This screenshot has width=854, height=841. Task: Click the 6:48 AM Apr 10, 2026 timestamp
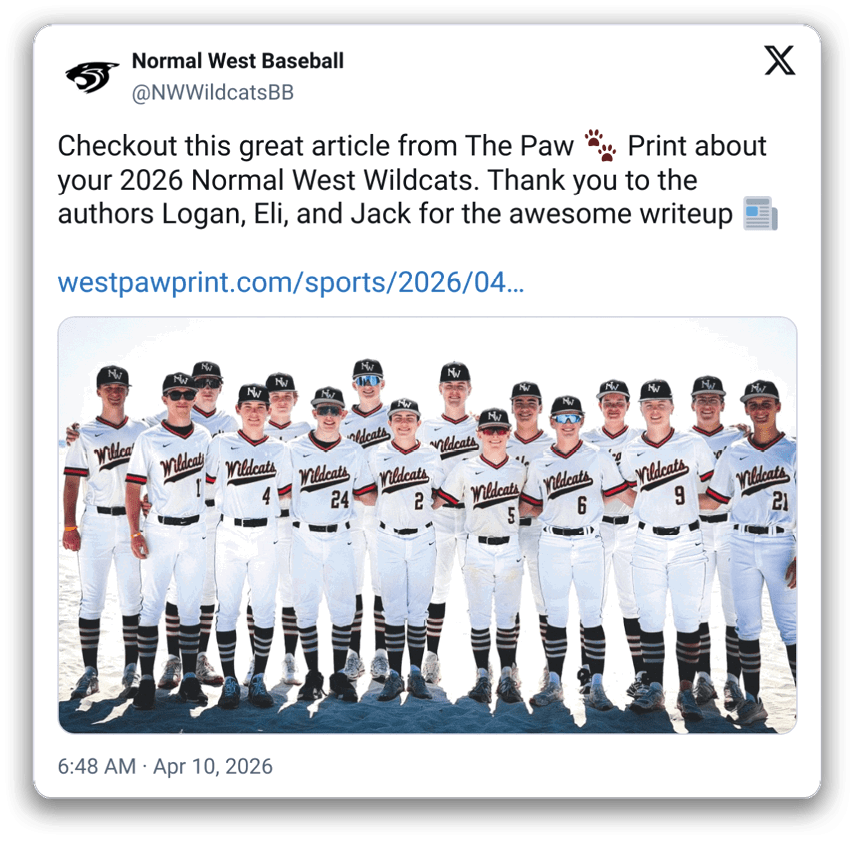(165, 766)
